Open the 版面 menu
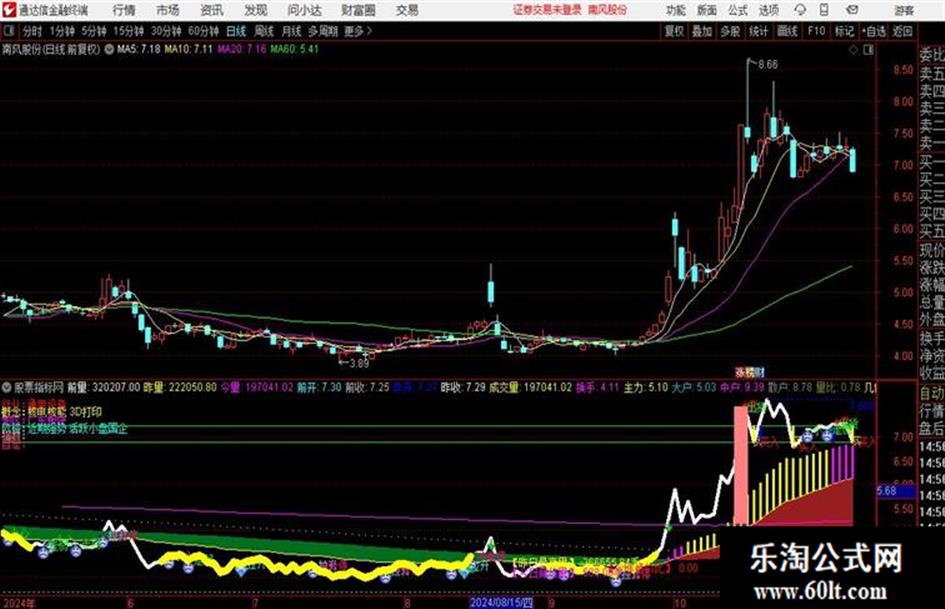The width and height of the screenshot is (945, 609). click(707, 10)
